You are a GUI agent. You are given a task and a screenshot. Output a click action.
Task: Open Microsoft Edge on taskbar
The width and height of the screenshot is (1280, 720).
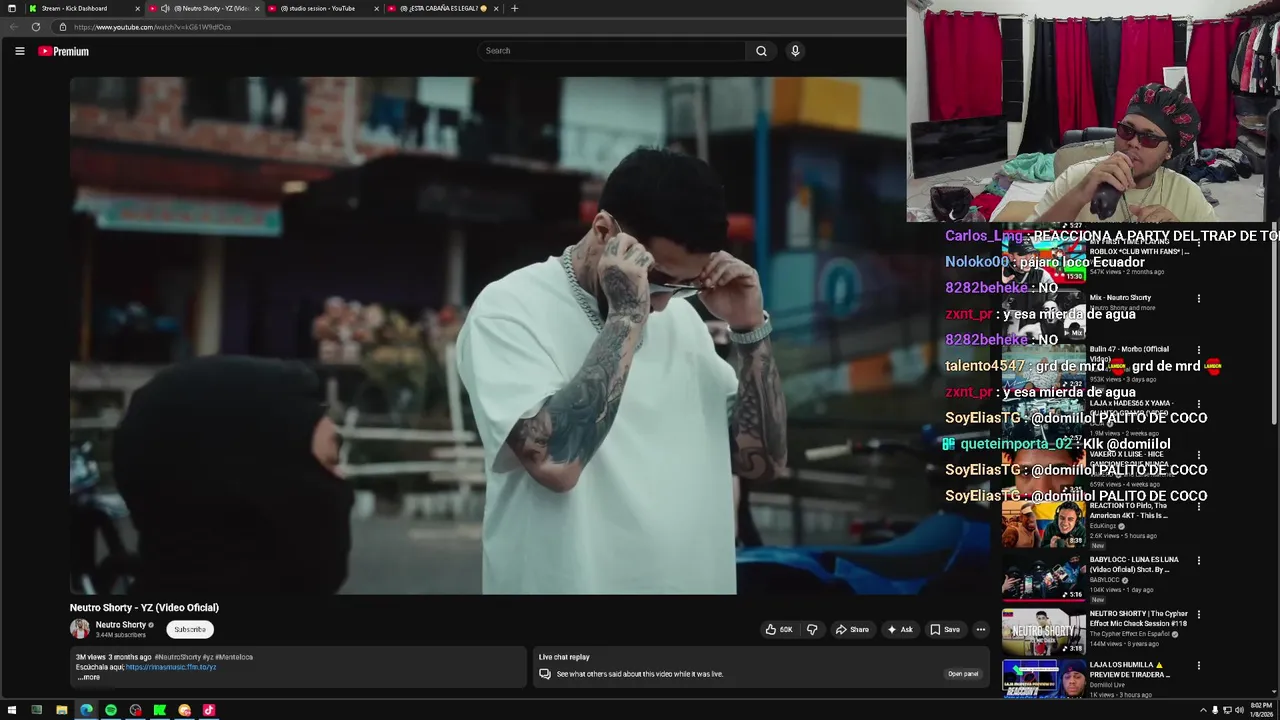click(86, 710)
